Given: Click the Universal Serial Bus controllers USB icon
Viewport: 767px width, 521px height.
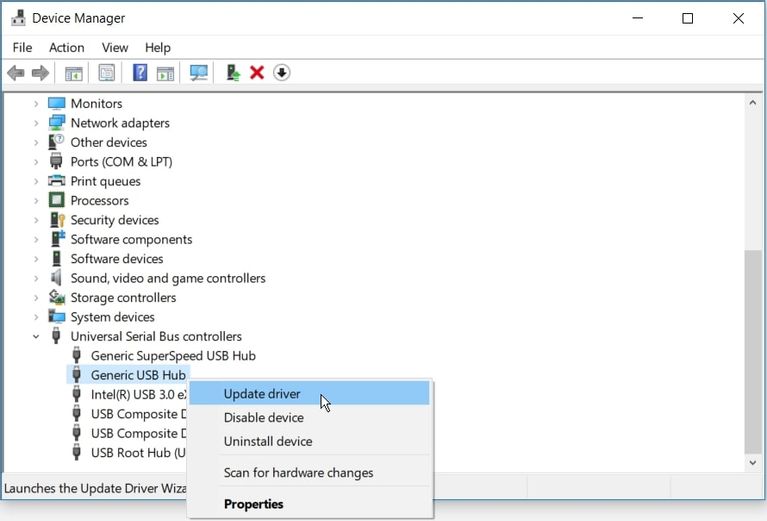Looking at the screenshot, I should (x=56, y=336).
